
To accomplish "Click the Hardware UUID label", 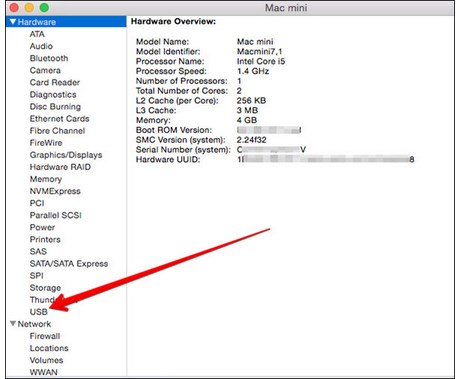I will [168, 159].
